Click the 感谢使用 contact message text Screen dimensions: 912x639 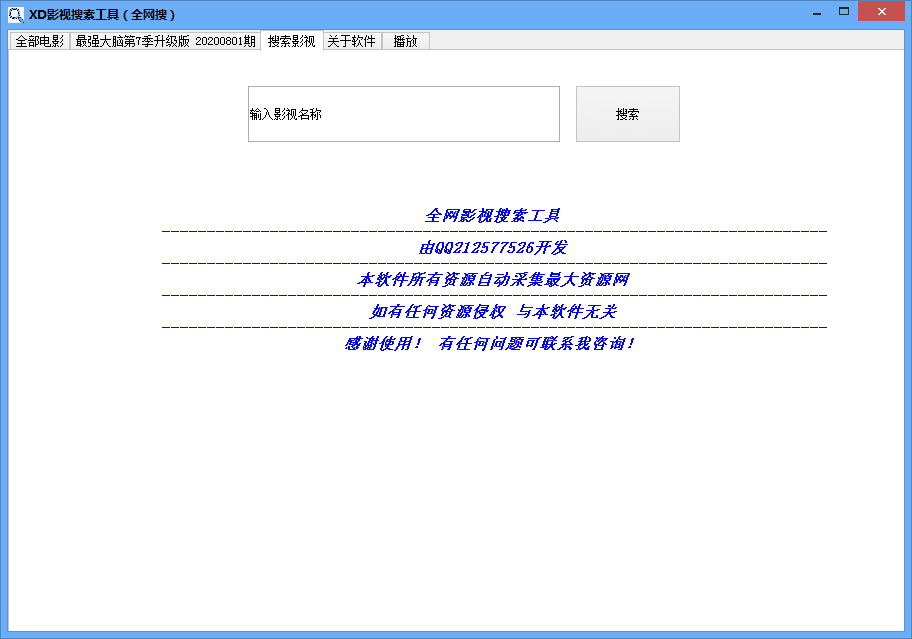(x=486, y=342)
